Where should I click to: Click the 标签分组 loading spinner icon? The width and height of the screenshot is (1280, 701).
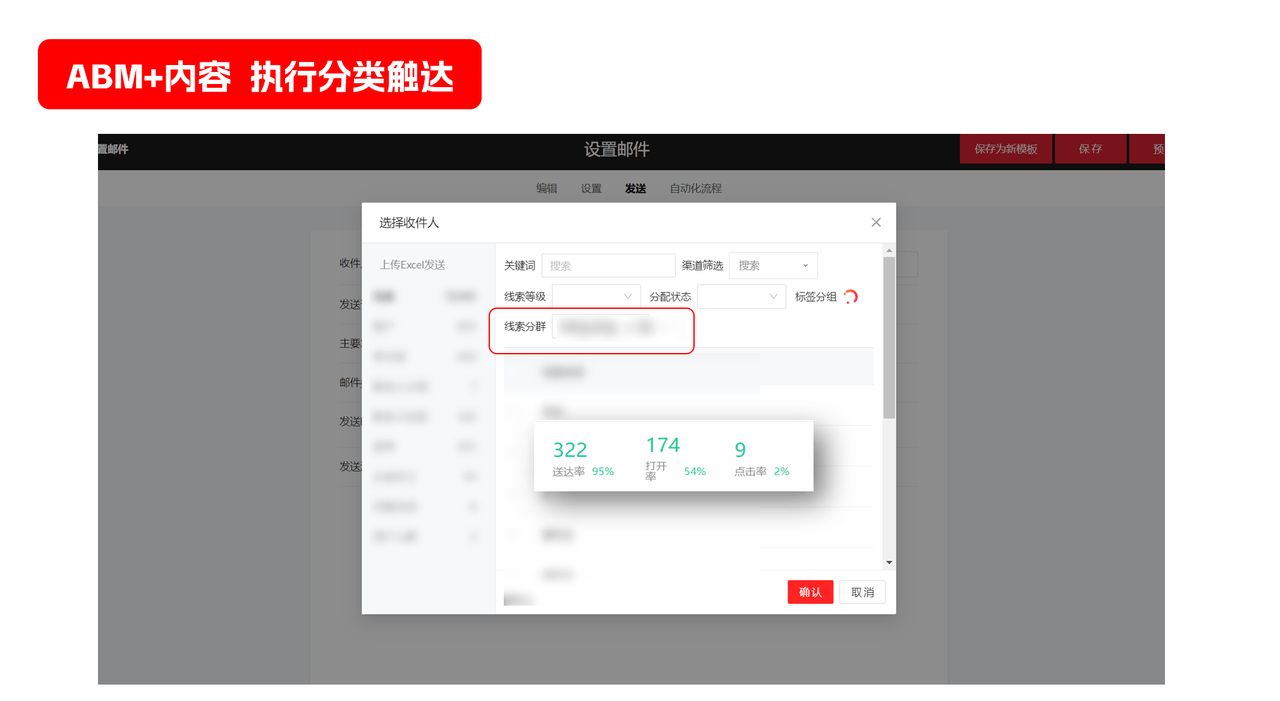850,297
